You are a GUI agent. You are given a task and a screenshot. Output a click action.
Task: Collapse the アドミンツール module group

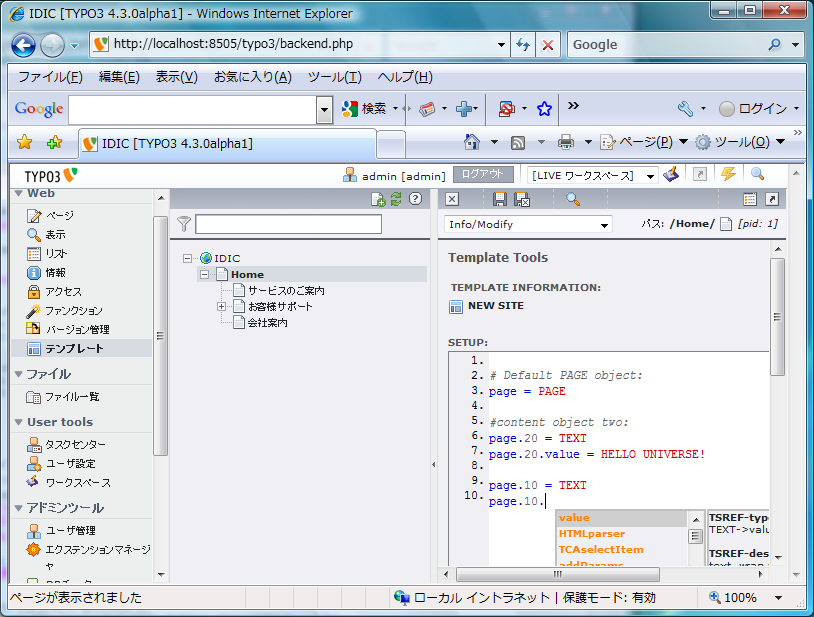19,508
